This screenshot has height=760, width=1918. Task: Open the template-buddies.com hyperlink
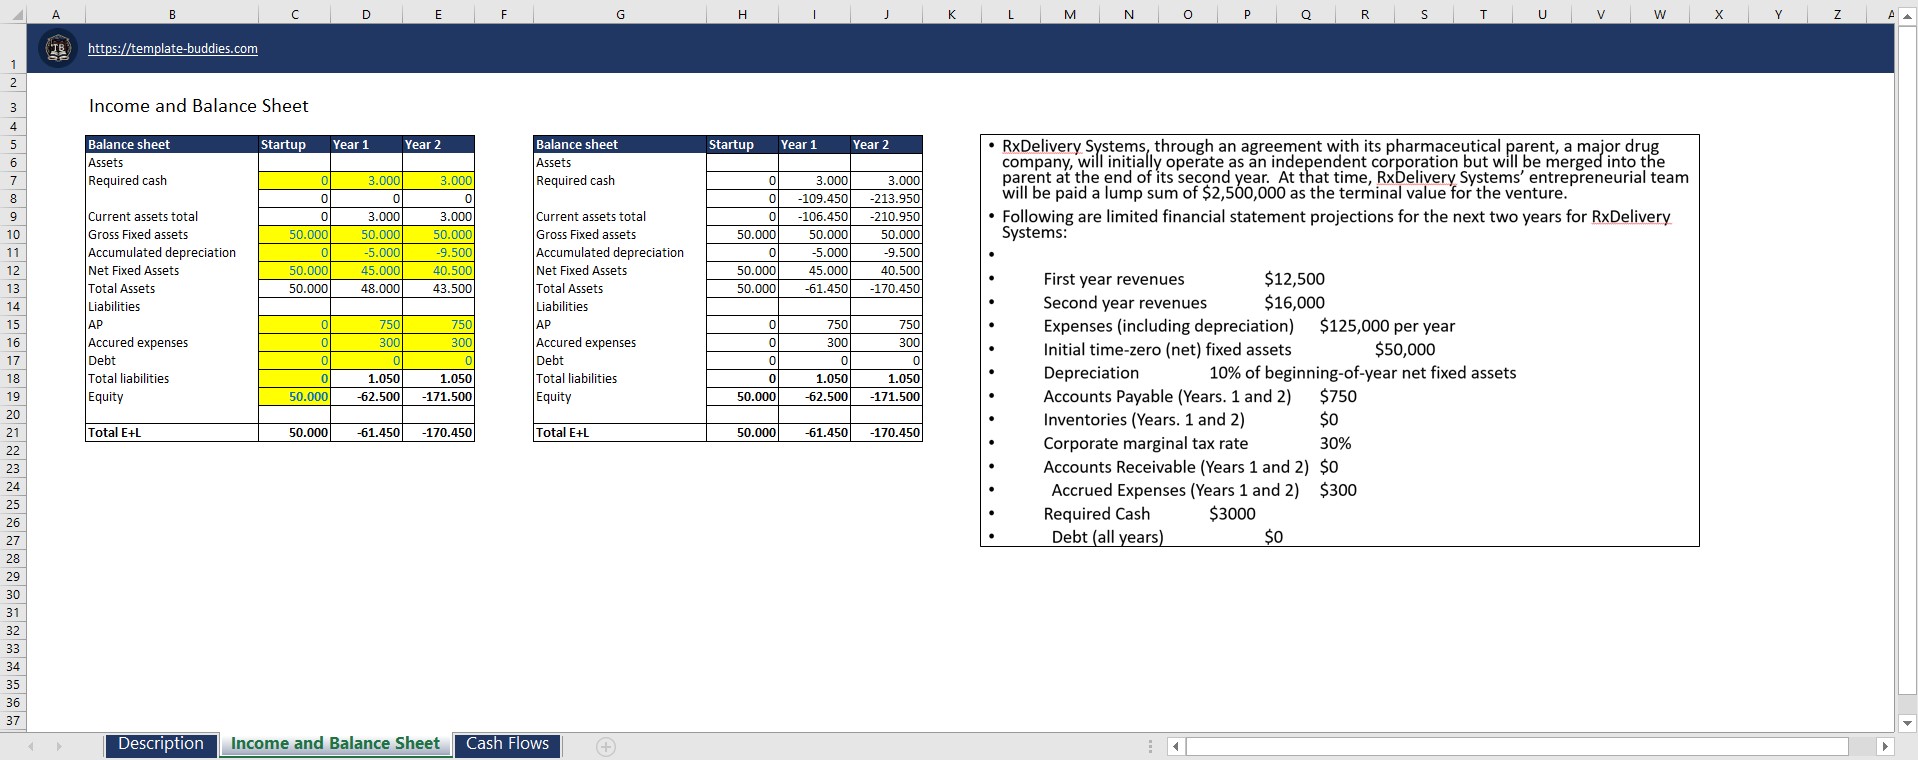coord(172,48)
